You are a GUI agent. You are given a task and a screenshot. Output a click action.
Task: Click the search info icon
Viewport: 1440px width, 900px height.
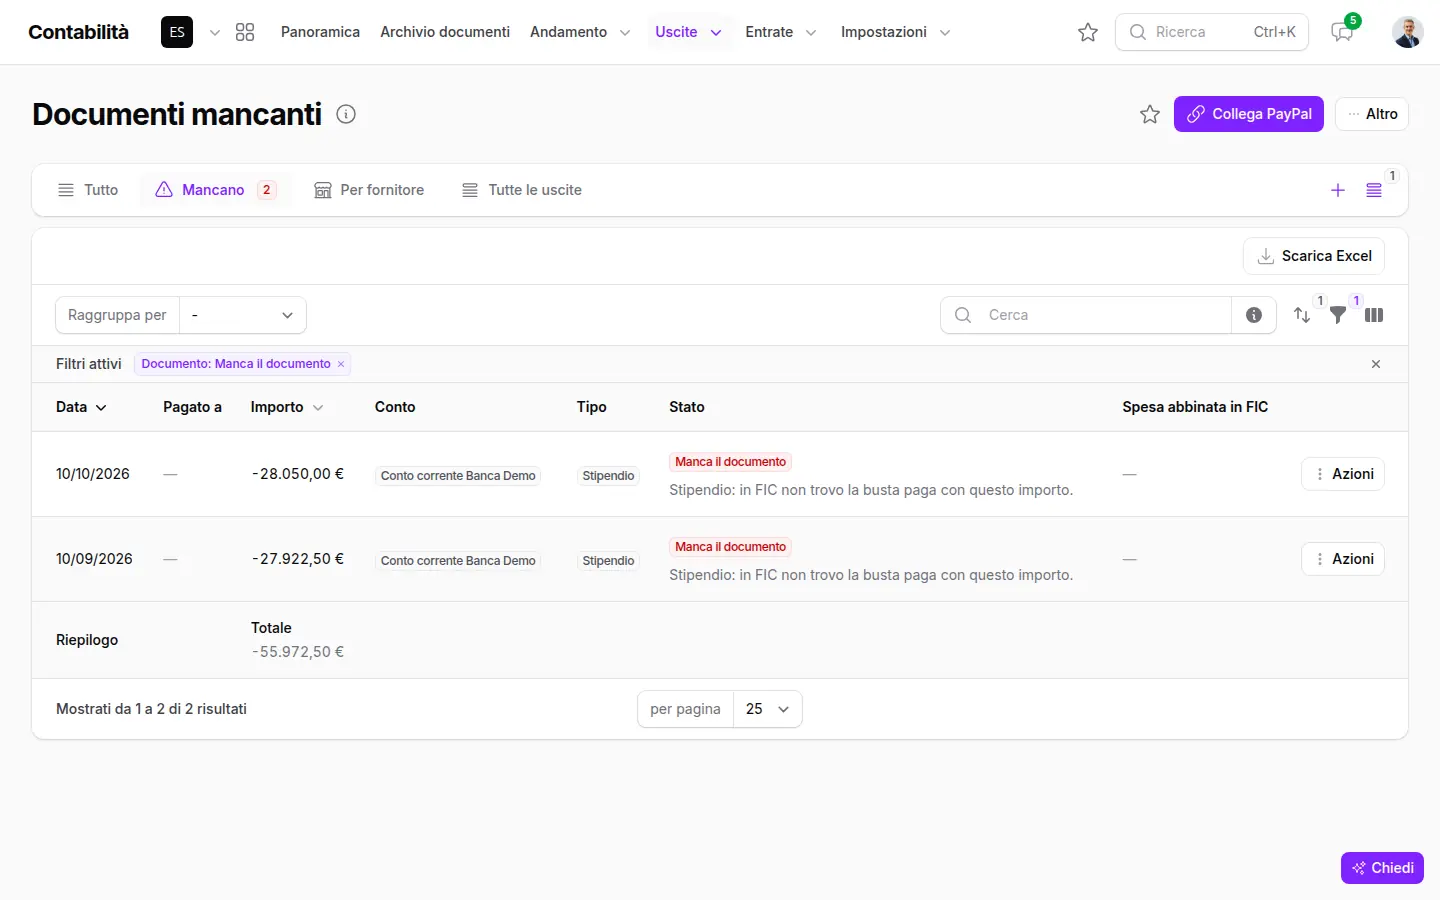tap(1254, 315)
